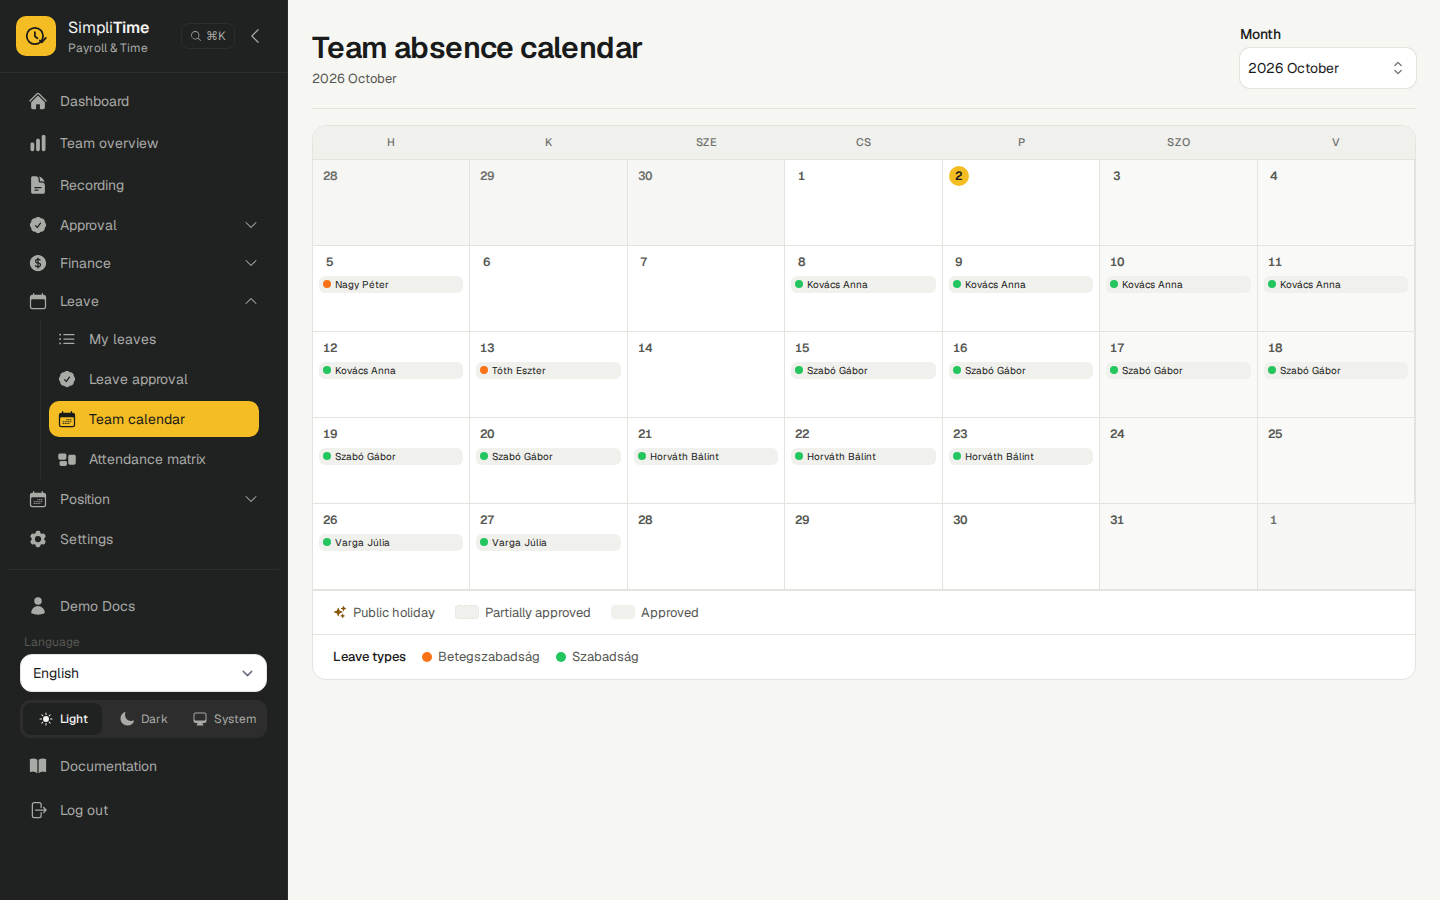Click the Position calendar icon
This screenshot has height=900, width=1440.
coord(38,499)
